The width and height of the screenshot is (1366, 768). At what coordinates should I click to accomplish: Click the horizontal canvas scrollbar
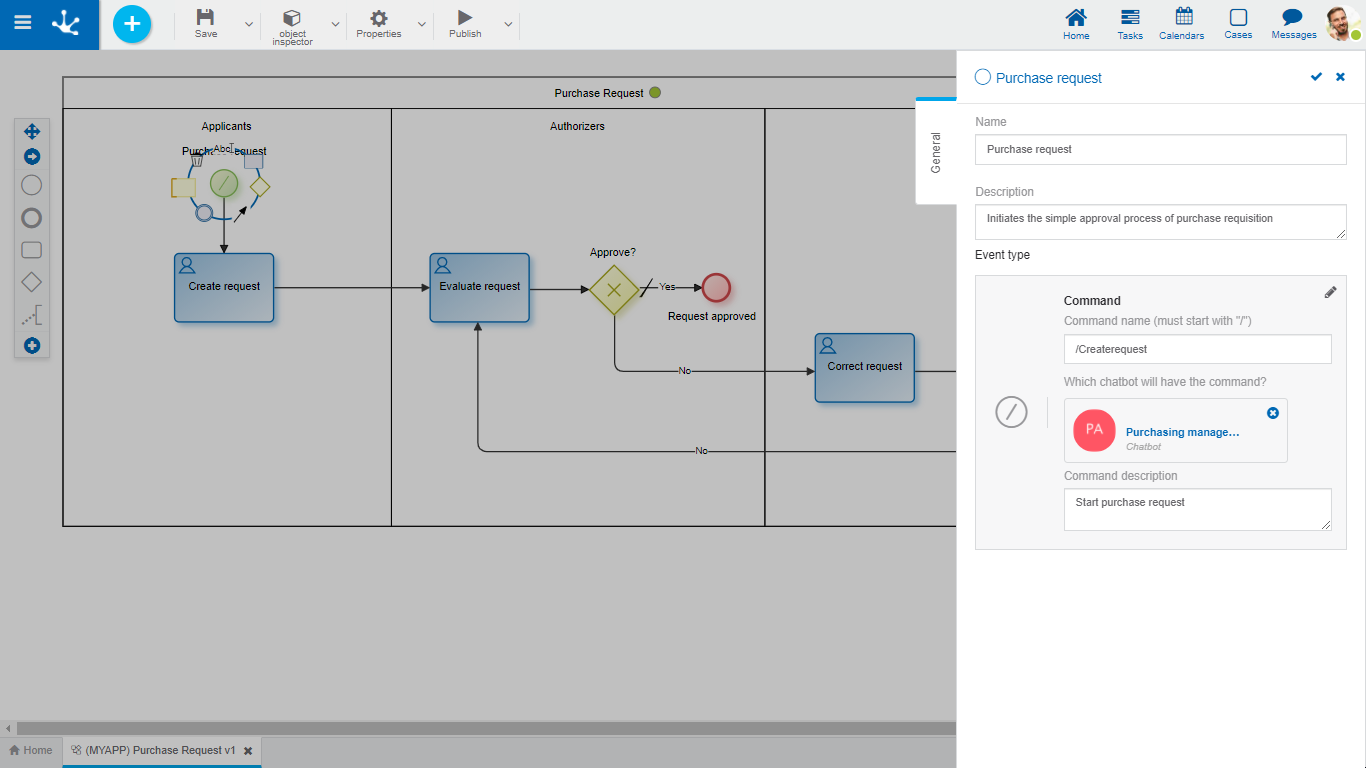point(480,728)
